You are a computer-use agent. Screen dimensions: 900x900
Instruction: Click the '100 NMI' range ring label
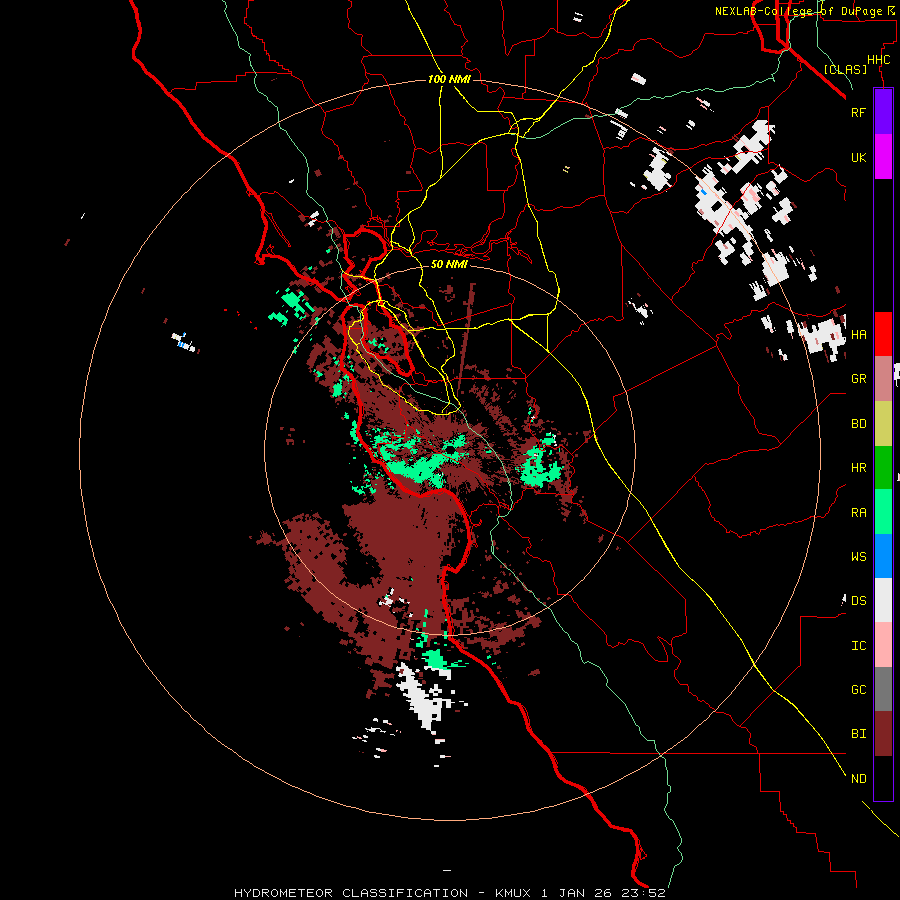pos(449,79)
